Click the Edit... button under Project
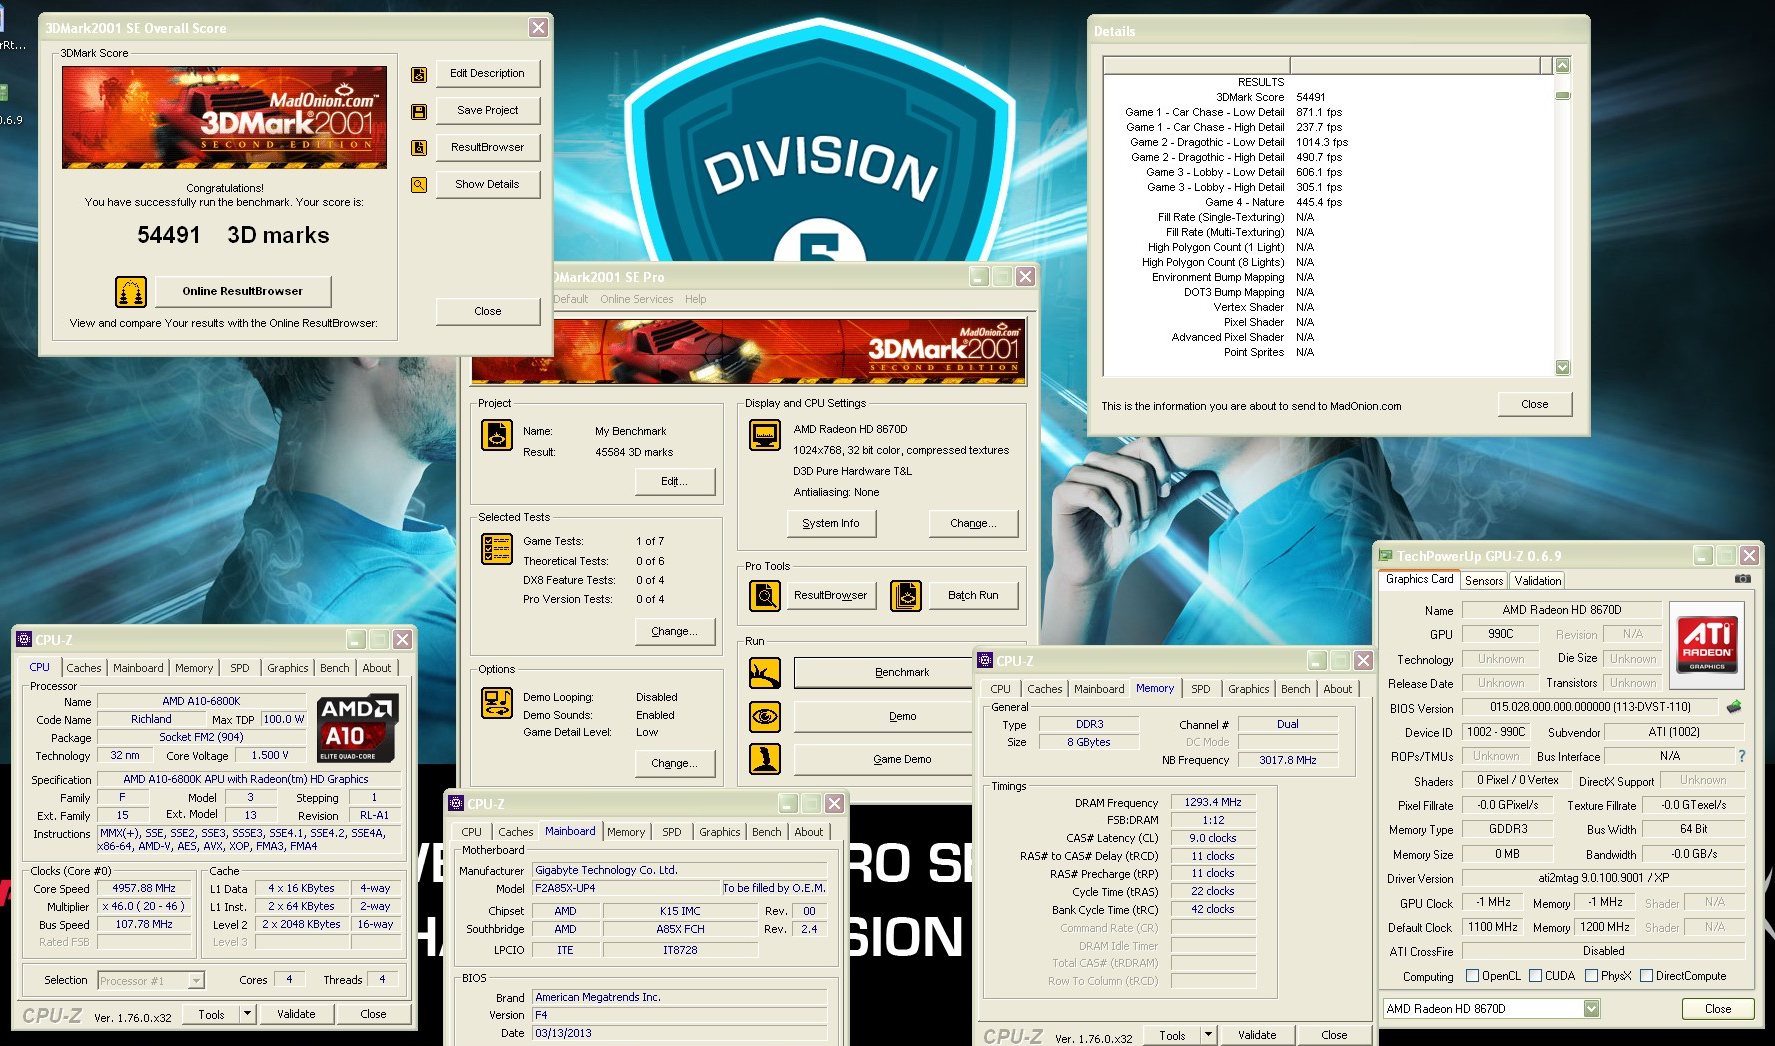 click(x=675, y=482)
